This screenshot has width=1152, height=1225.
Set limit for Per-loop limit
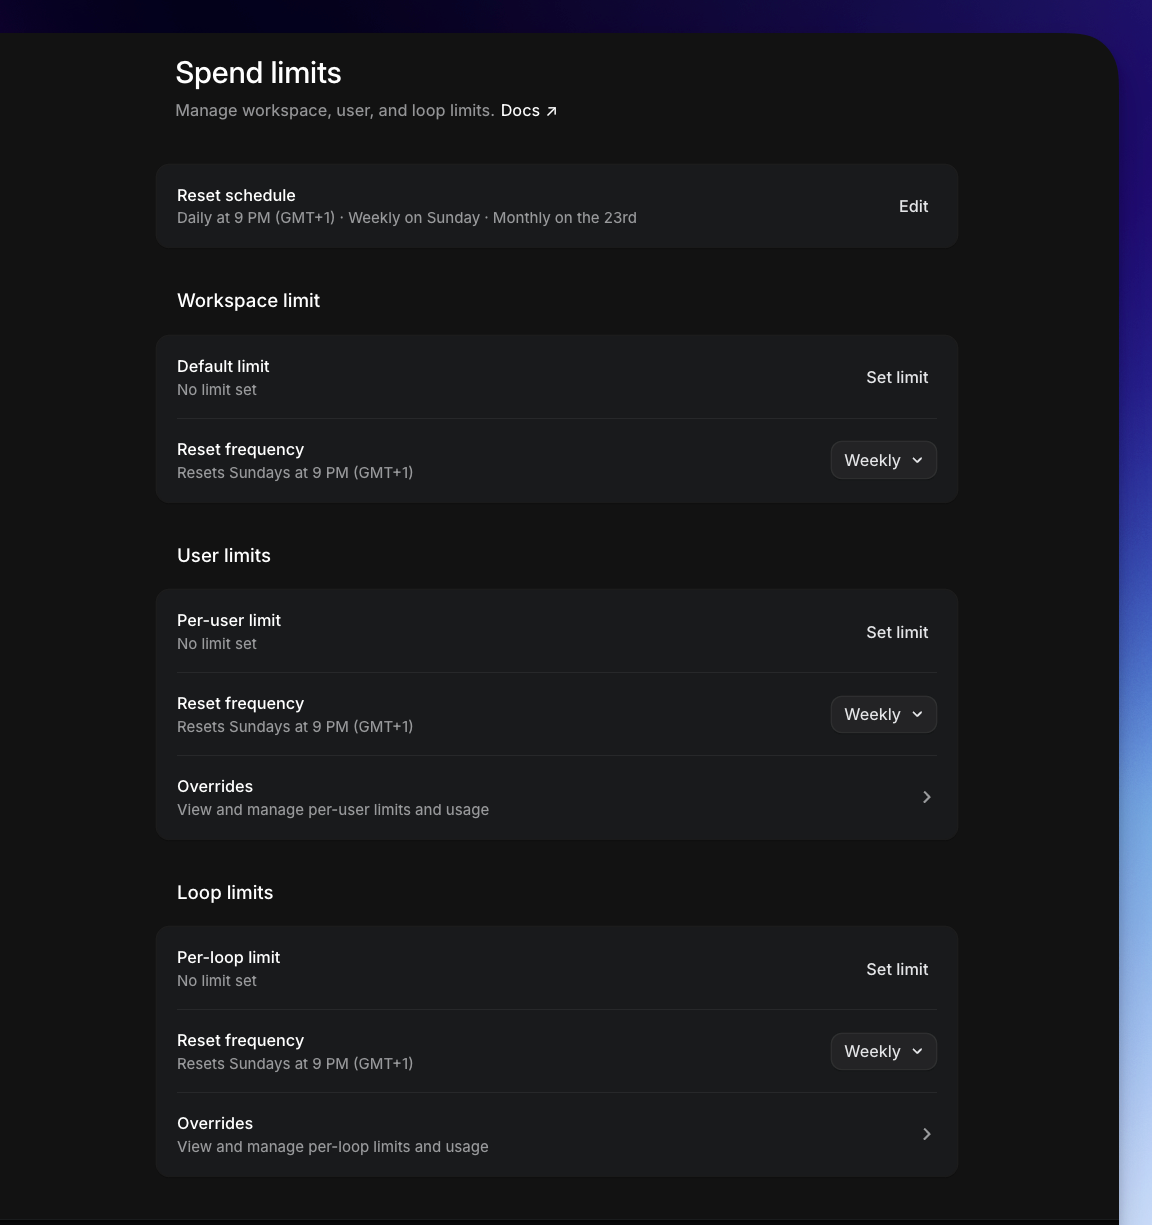(x=897, y=969)
